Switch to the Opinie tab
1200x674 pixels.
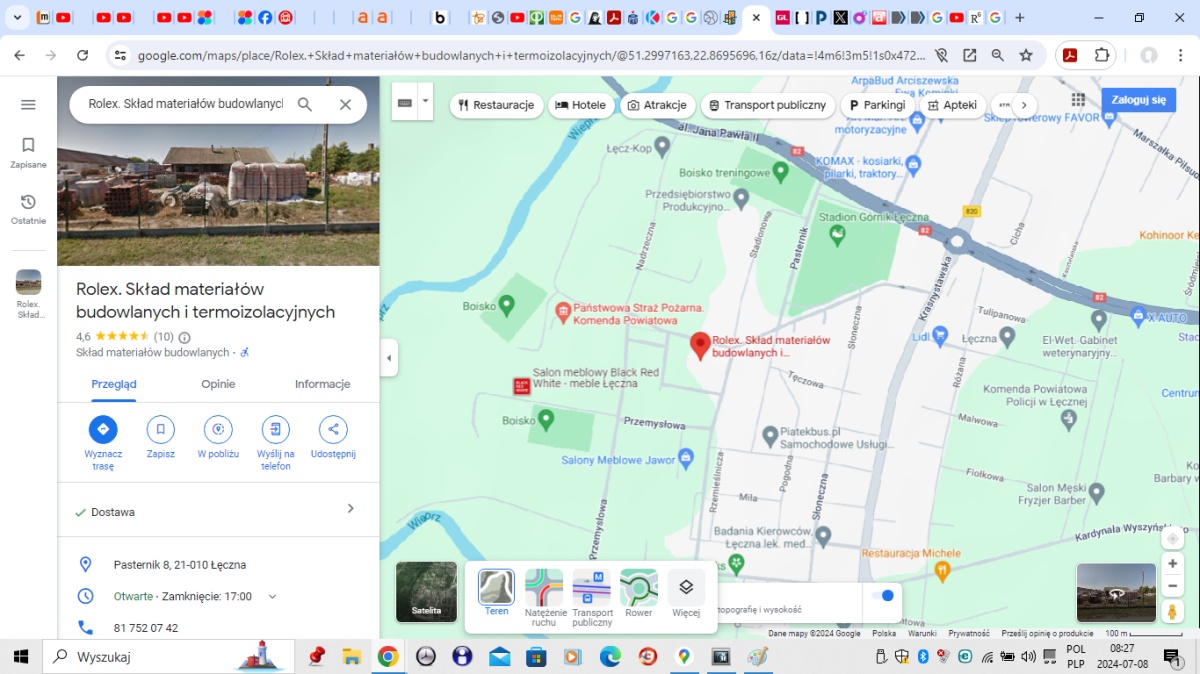(x=218, y=384)
